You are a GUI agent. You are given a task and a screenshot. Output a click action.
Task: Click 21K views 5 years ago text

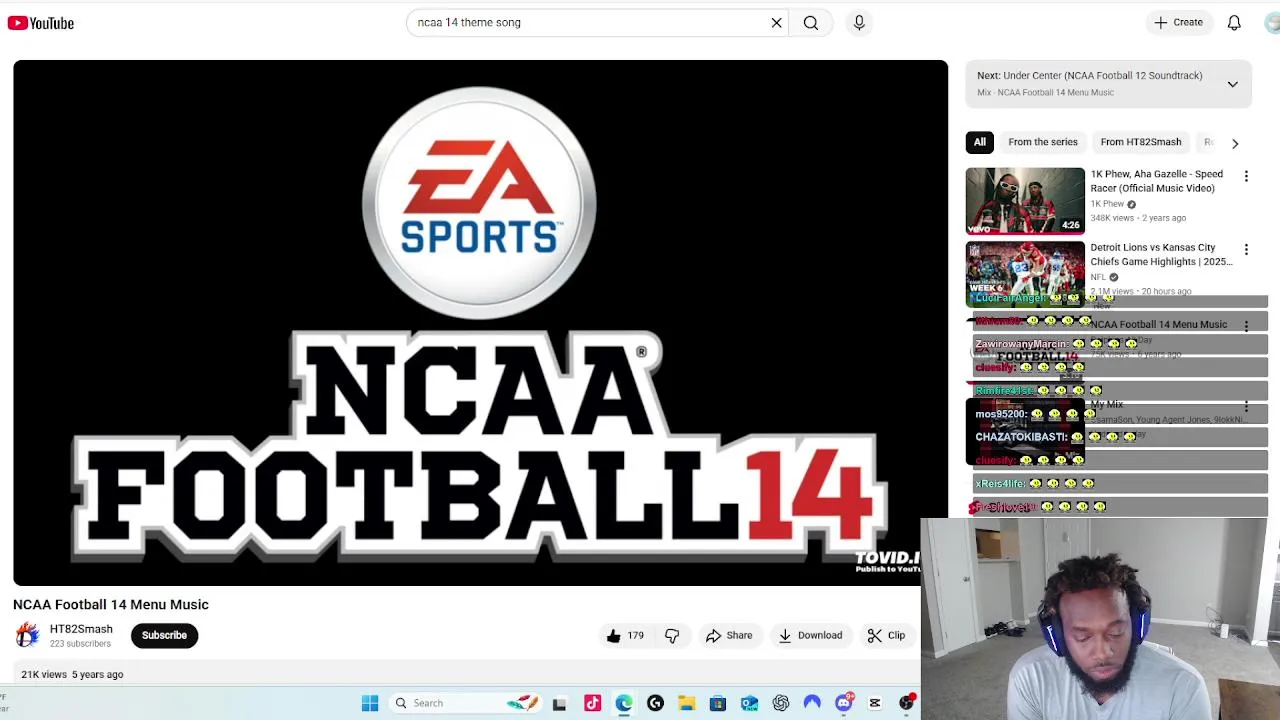click(x=72, y=674)
